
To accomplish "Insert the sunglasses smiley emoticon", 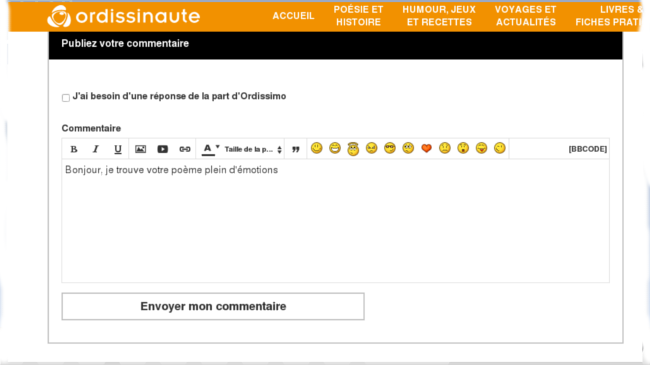I will [x=390, y=148].
